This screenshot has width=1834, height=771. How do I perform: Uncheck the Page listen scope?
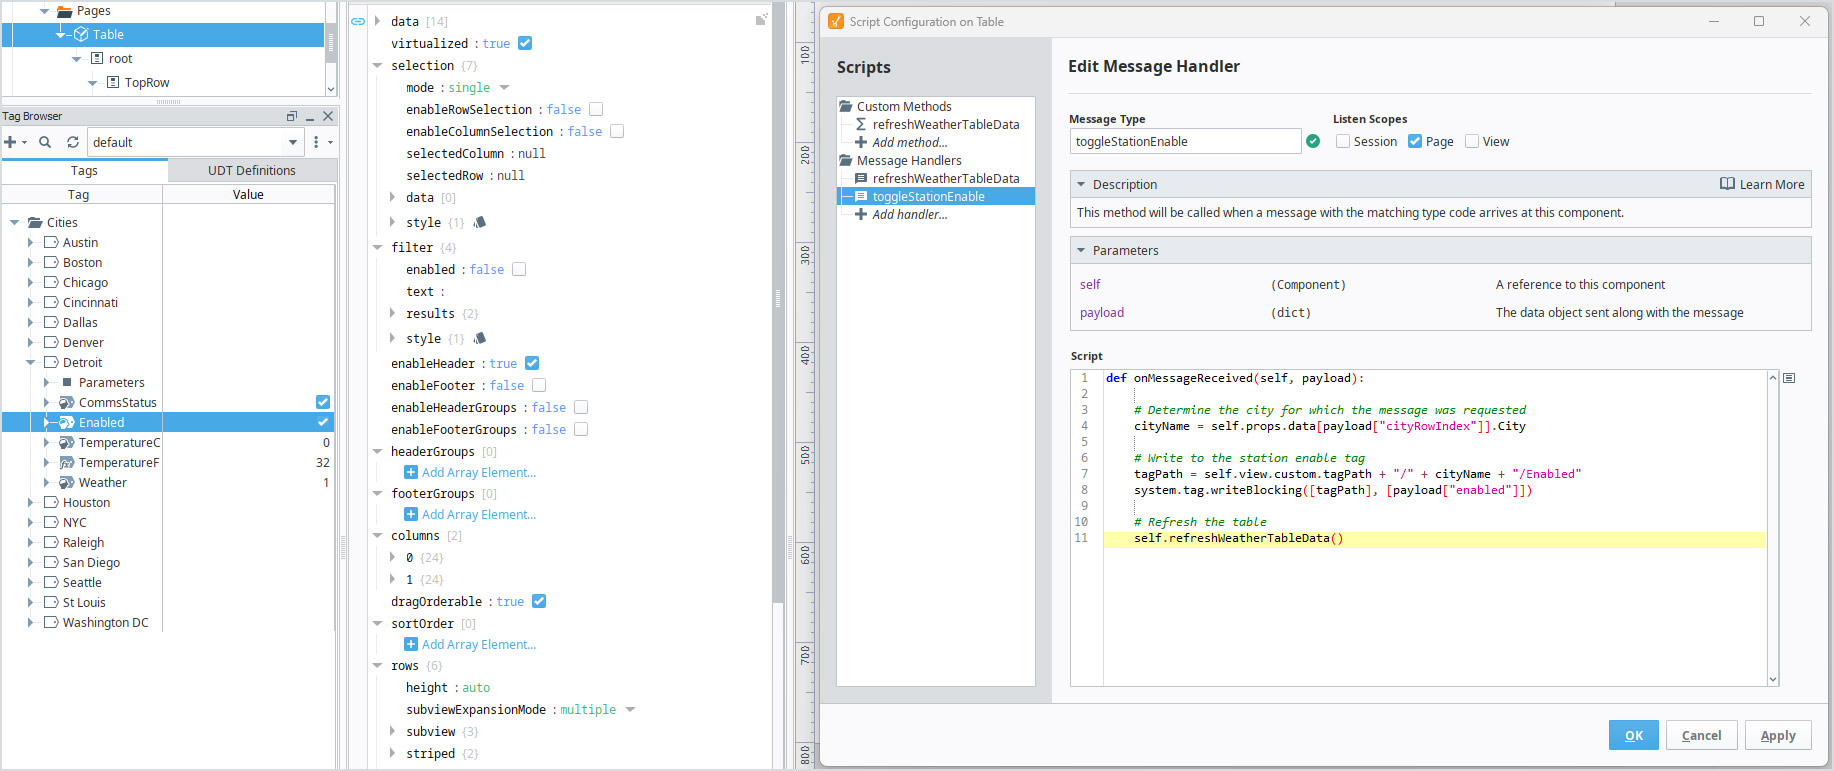click(x=1415, y=141)
